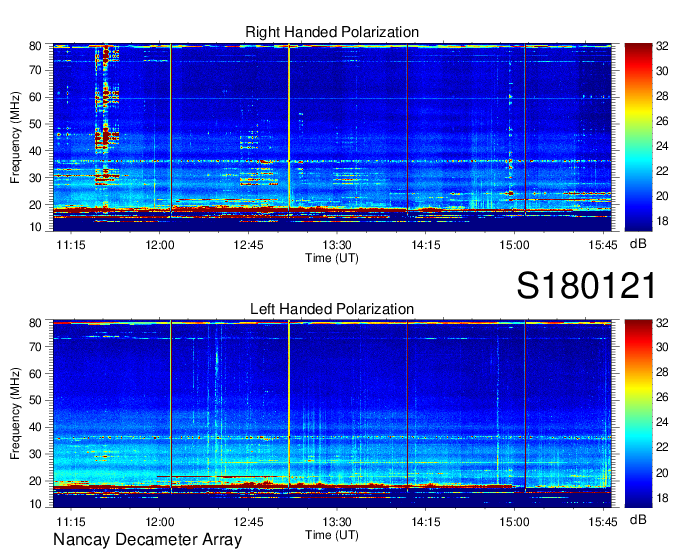Click the "Left Handed Polarization" plot title
This screenshot has height=552, width=680.
coord(332,309)
